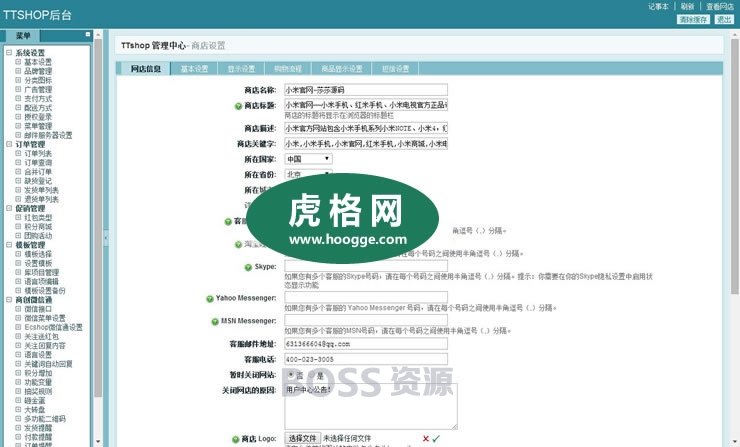Switch to the 商品显示设置 tab
The width and height of the screenshot is (740, 447).
click(342, 69)
